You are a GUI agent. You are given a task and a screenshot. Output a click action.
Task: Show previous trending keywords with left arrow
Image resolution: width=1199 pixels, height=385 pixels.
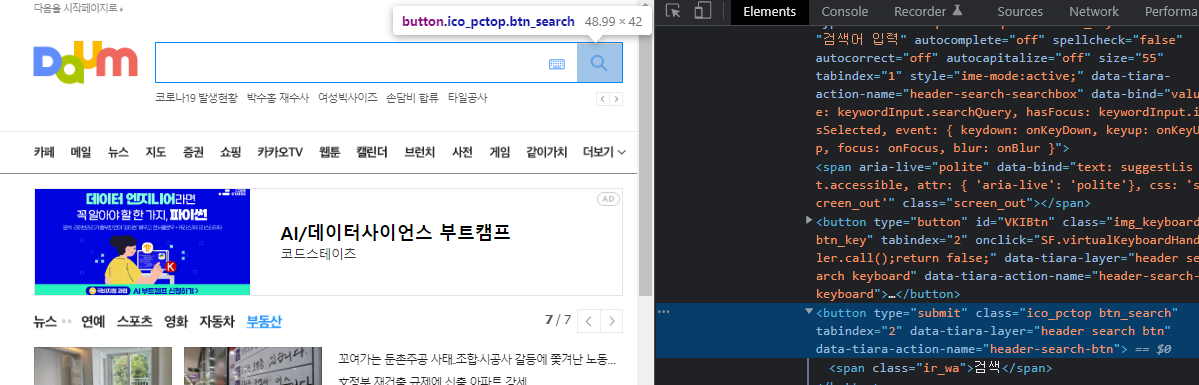[x=602, y=99]
